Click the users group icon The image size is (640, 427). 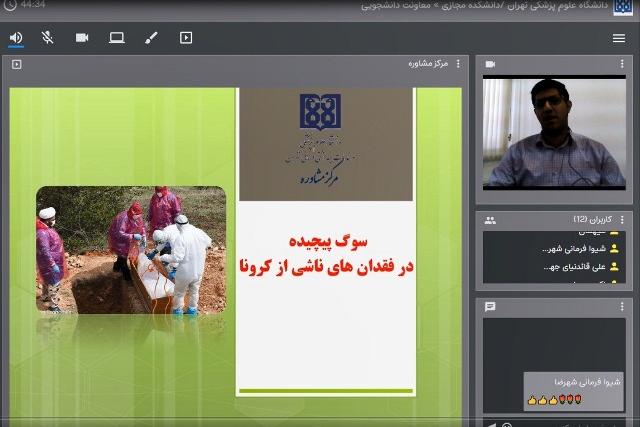[490, 219]
